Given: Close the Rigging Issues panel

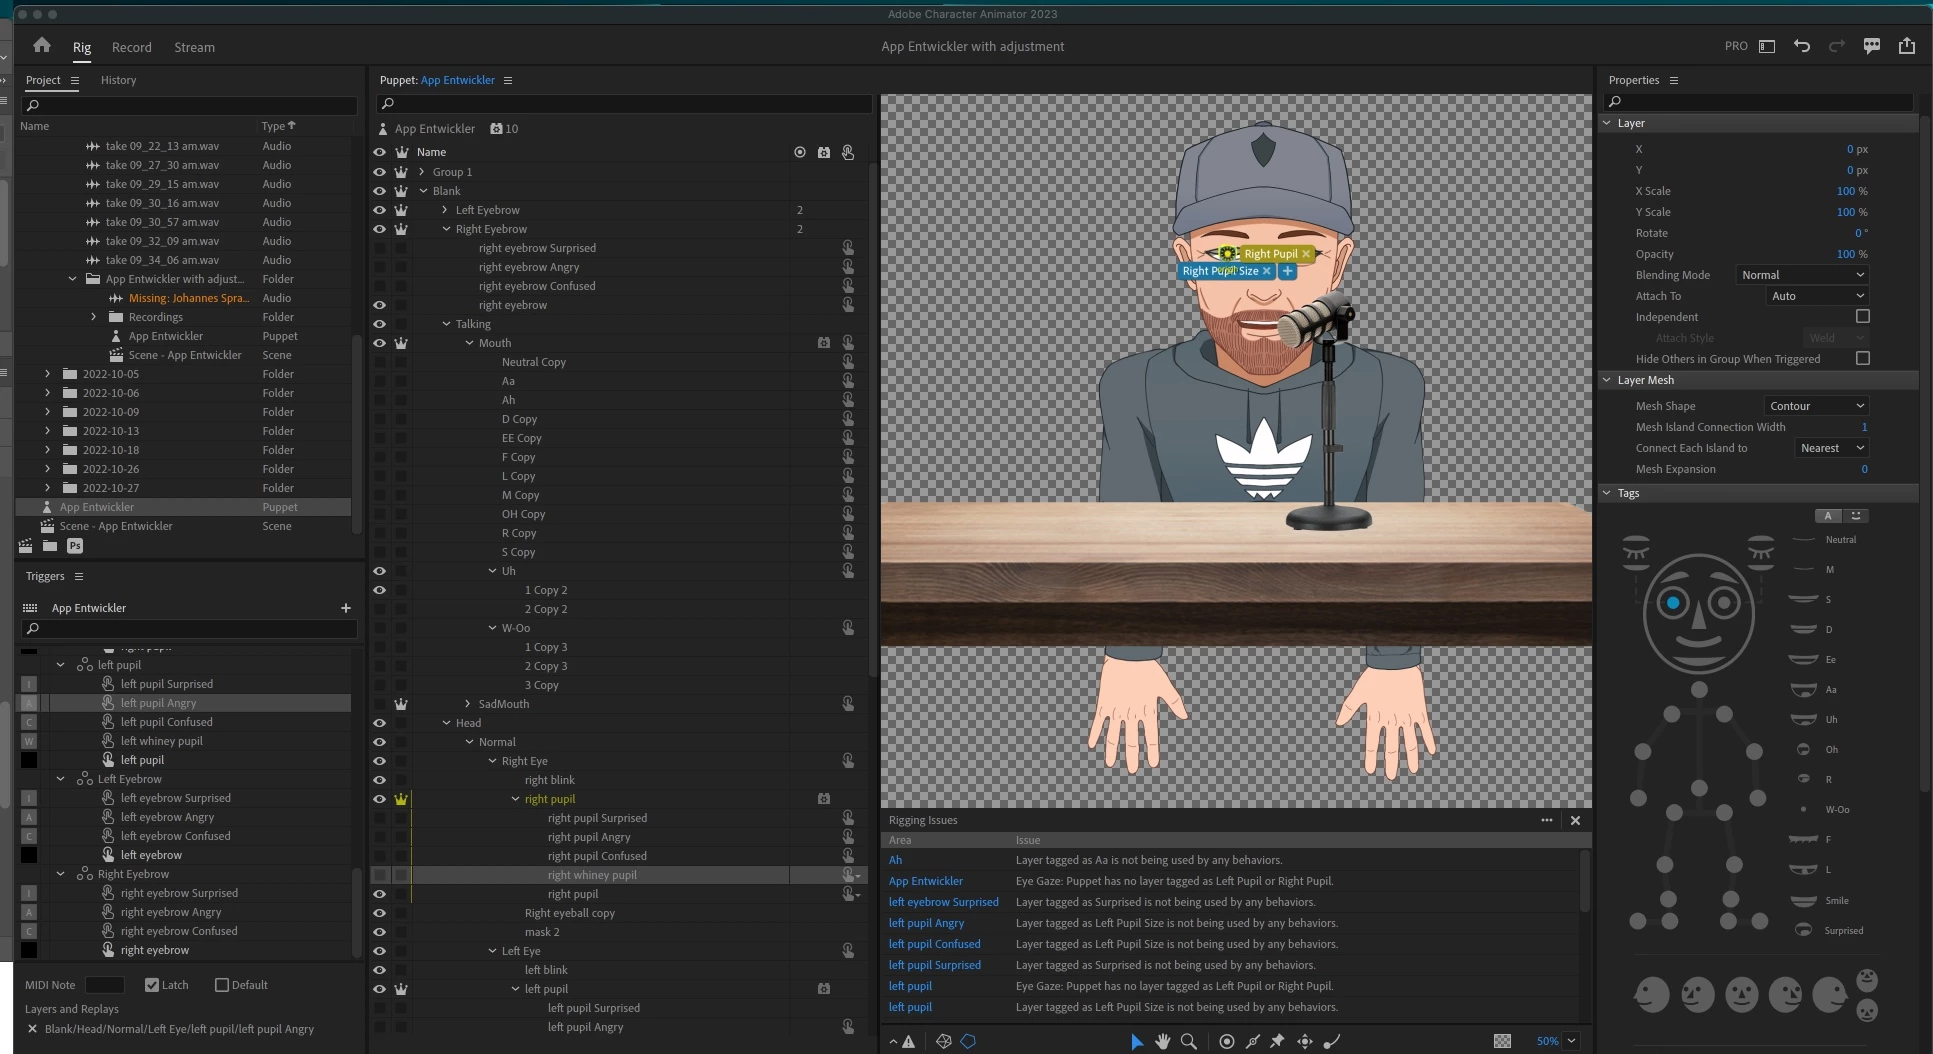Looking at the screenshot, I should 1576,820.
